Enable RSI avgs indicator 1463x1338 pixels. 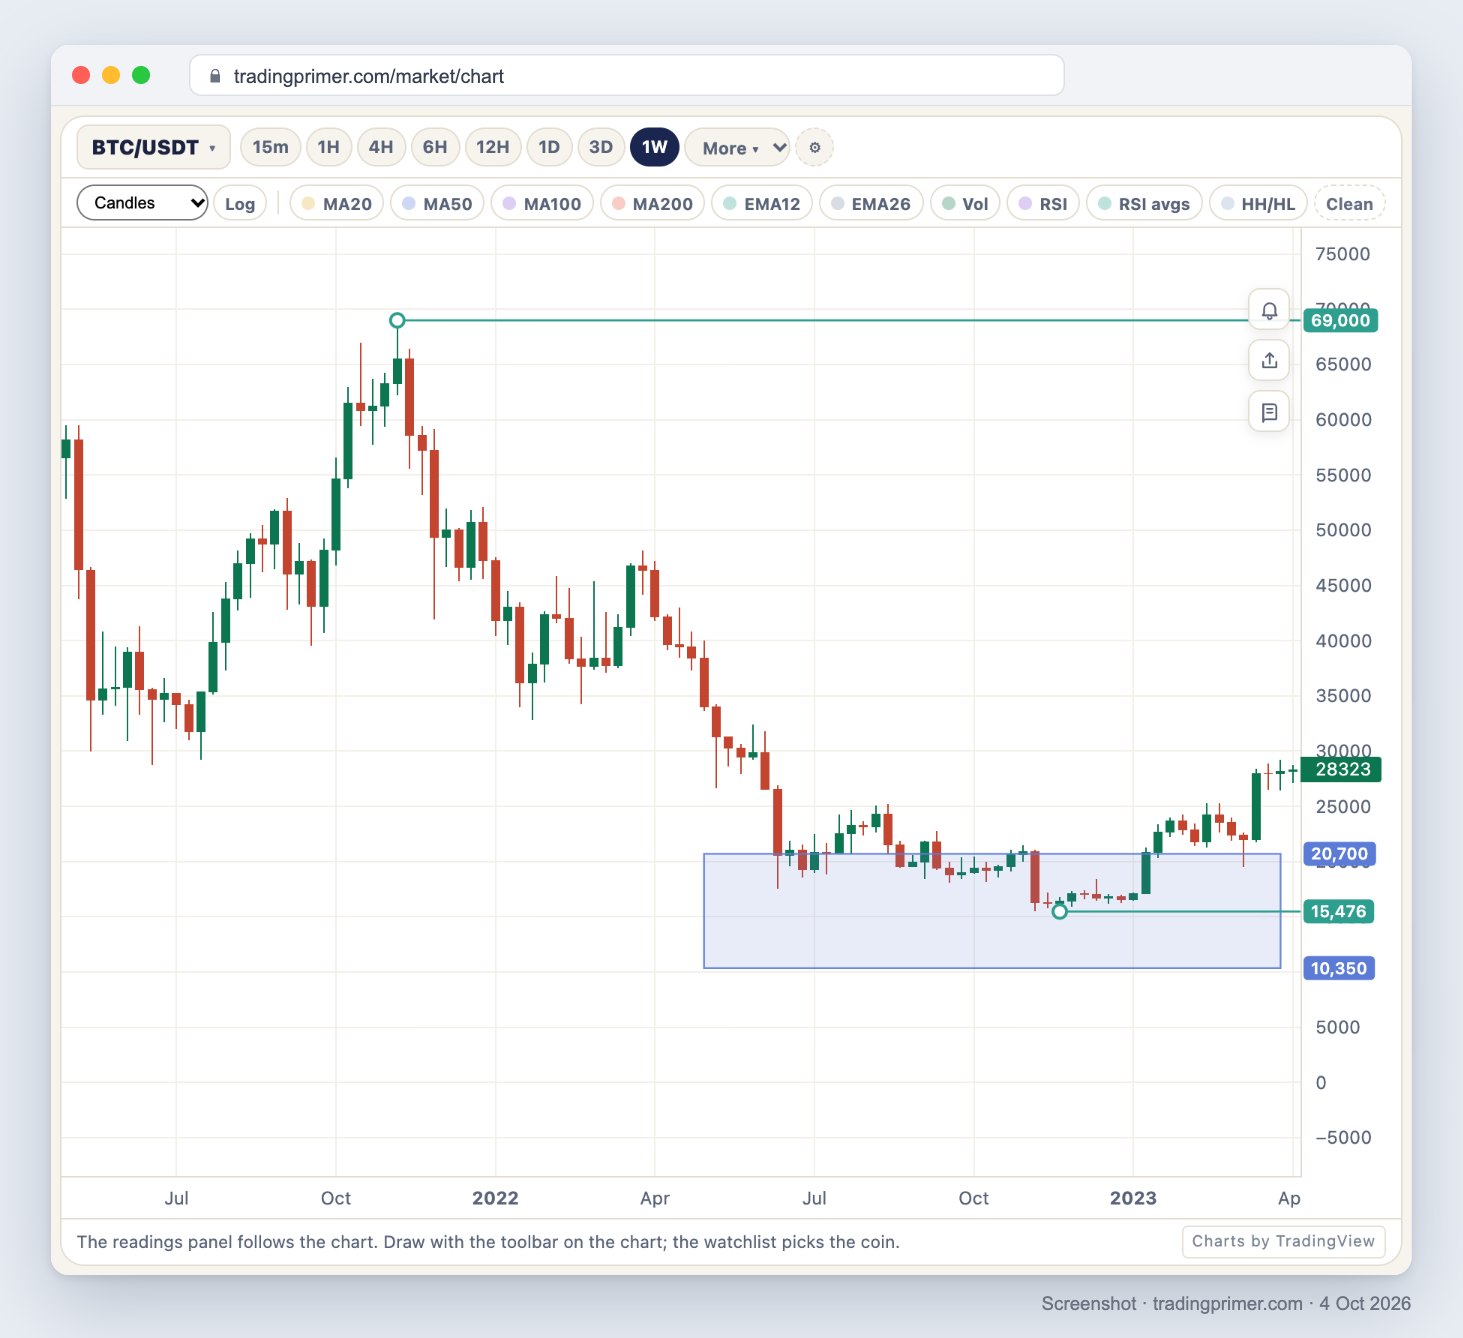click(x=1144, y=204)
